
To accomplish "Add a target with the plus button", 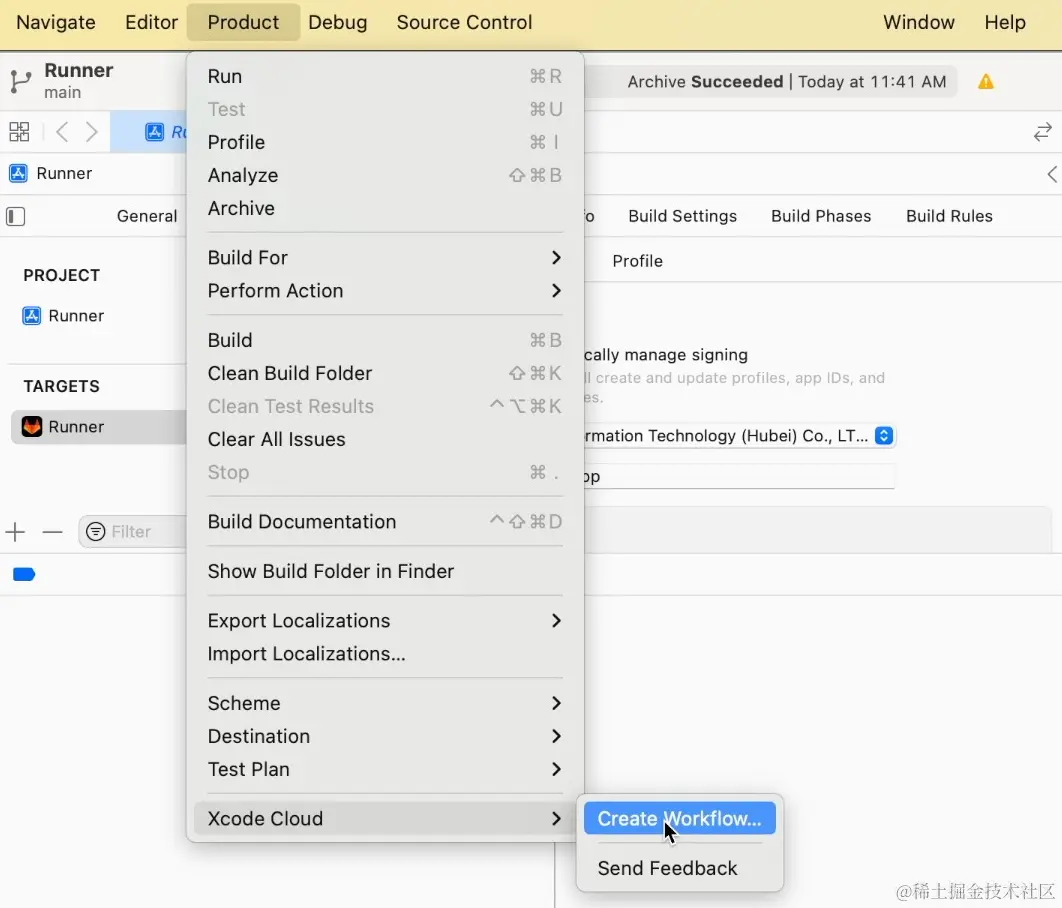I will click(15, 532).
